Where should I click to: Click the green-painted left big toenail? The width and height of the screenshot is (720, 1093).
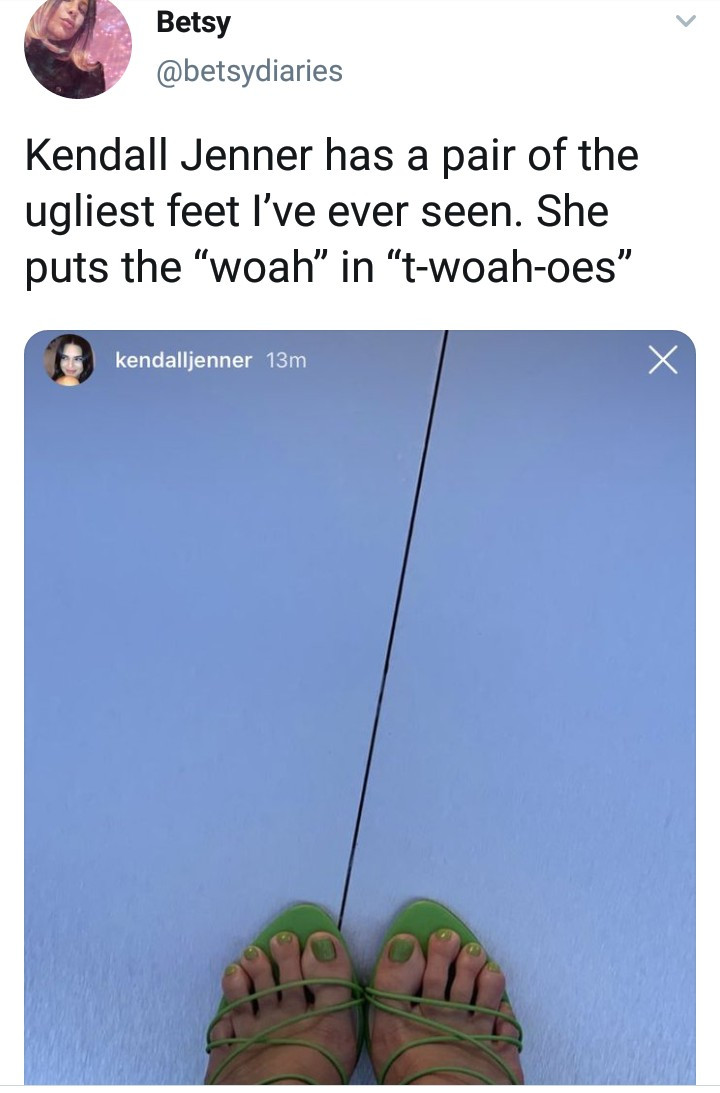click(323, 949)
